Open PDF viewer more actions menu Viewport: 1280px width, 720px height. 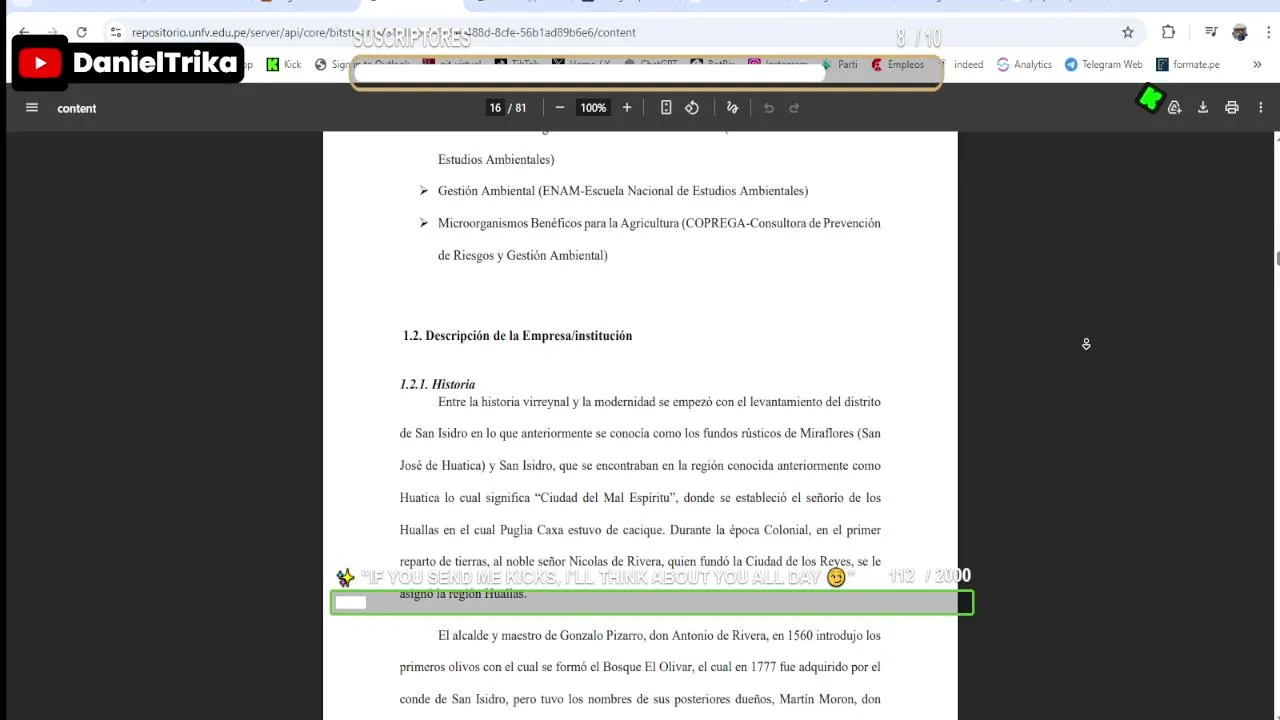tap(1260, 108)
